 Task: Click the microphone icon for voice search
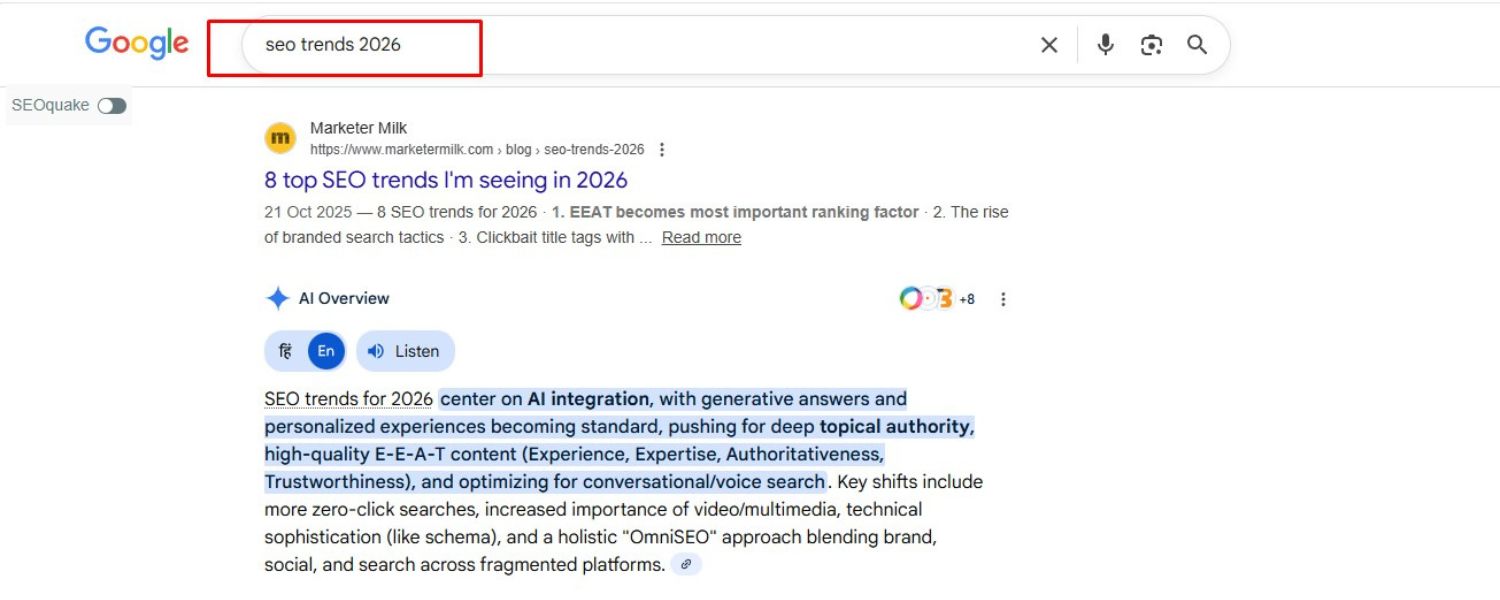1105,45
